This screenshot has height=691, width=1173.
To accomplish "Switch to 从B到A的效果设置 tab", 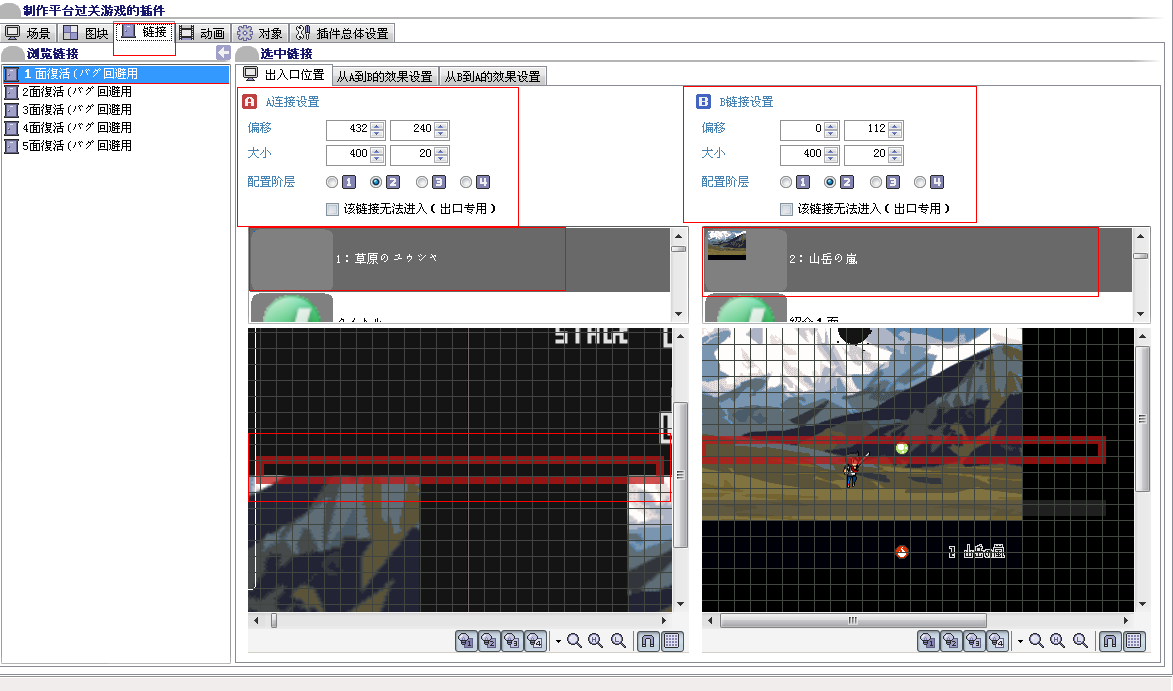I will (492, 76).
